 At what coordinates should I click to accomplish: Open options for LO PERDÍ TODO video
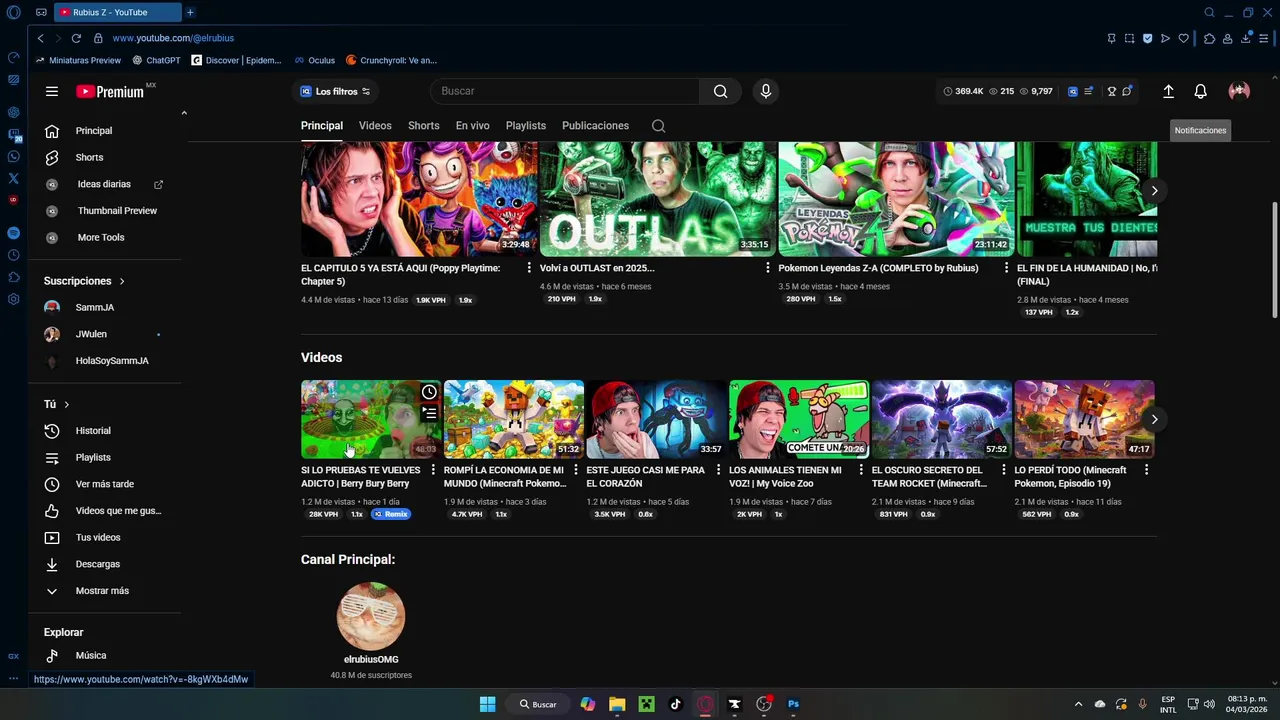click(1146, 470)
